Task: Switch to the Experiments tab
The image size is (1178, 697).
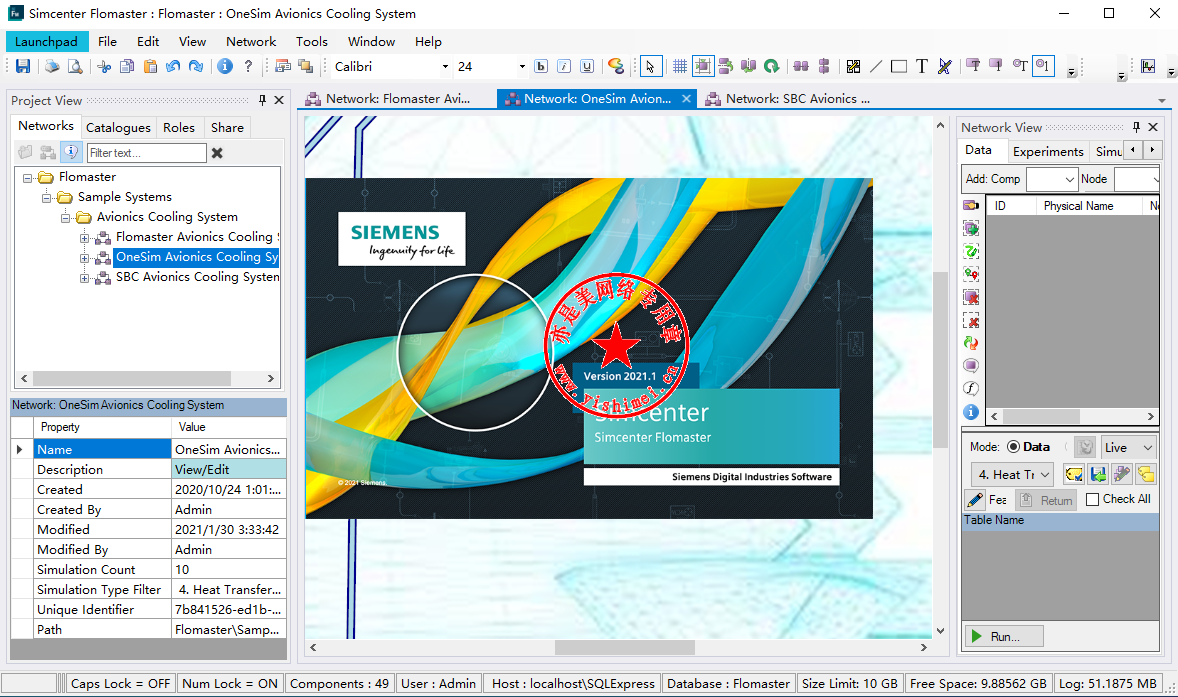Action: pyautogui.click(x=1048, y=152)
